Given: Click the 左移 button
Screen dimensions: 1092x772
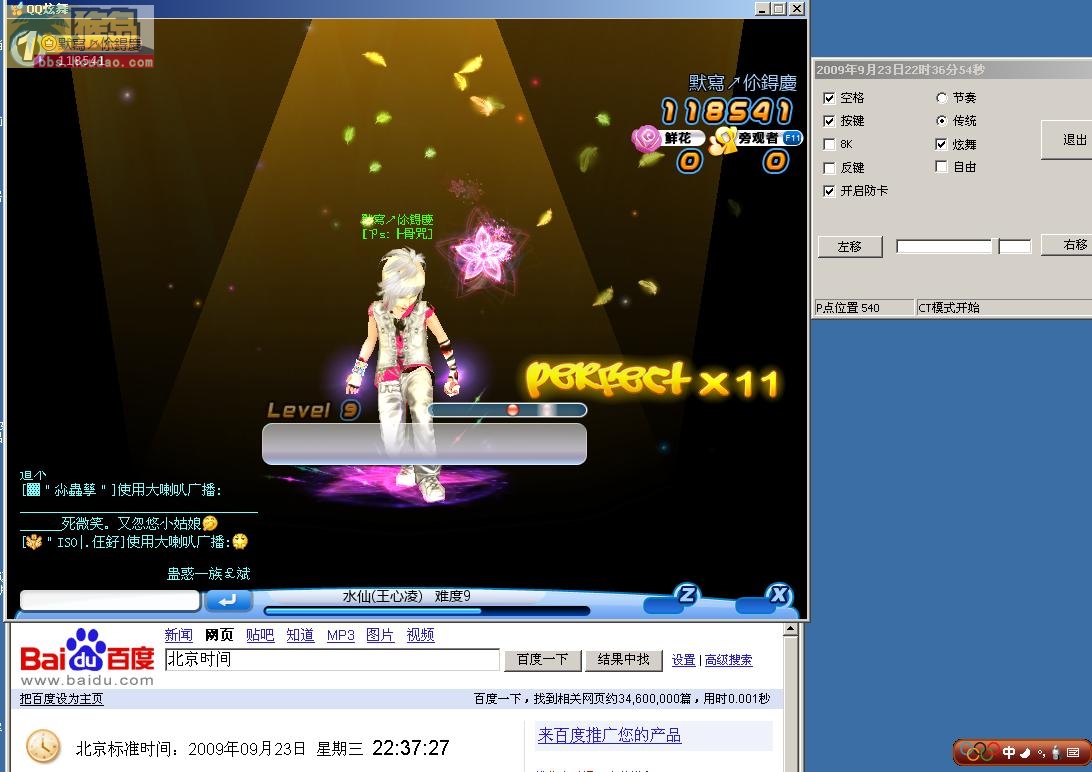Looking at the screenshot, I should click(850, 246).
